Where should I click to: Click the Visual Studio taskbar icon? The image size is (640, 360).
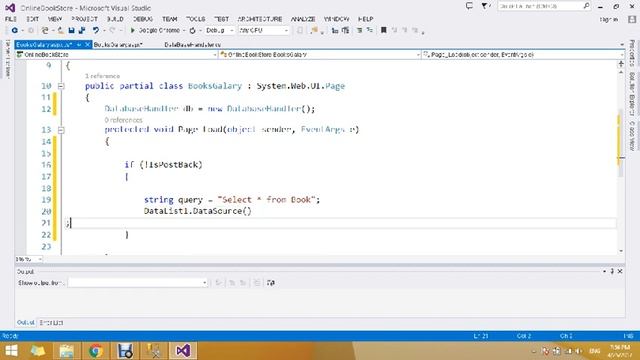tap(183, 351)
